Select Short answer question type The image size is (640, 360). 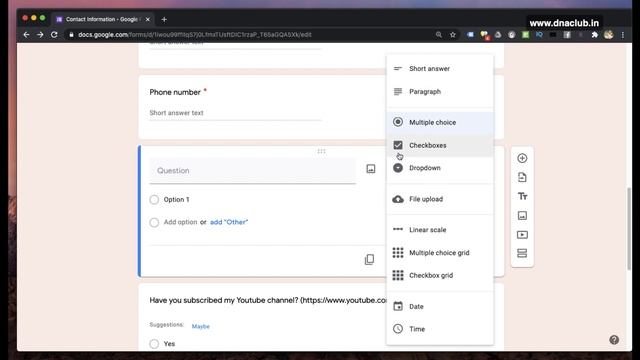440,69
